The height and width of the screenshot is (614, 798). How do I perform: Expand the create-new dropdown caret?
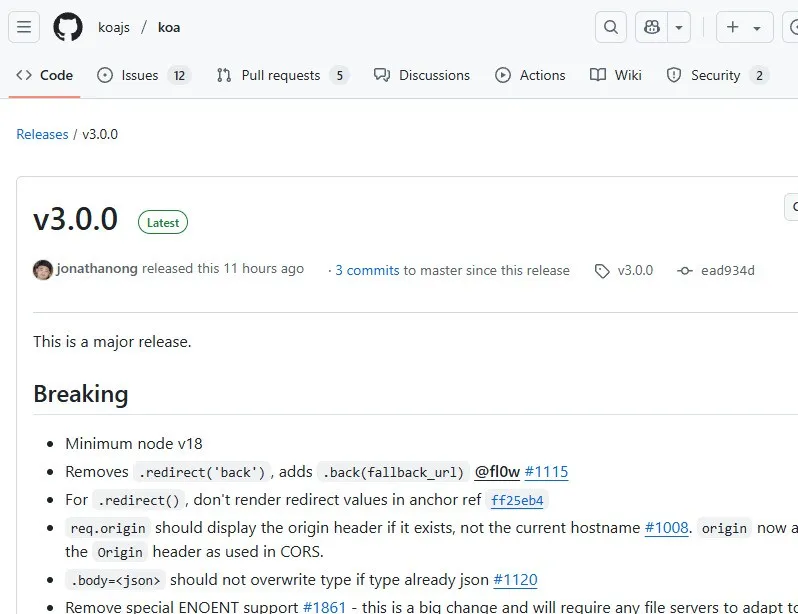click(x=757, y=27)
